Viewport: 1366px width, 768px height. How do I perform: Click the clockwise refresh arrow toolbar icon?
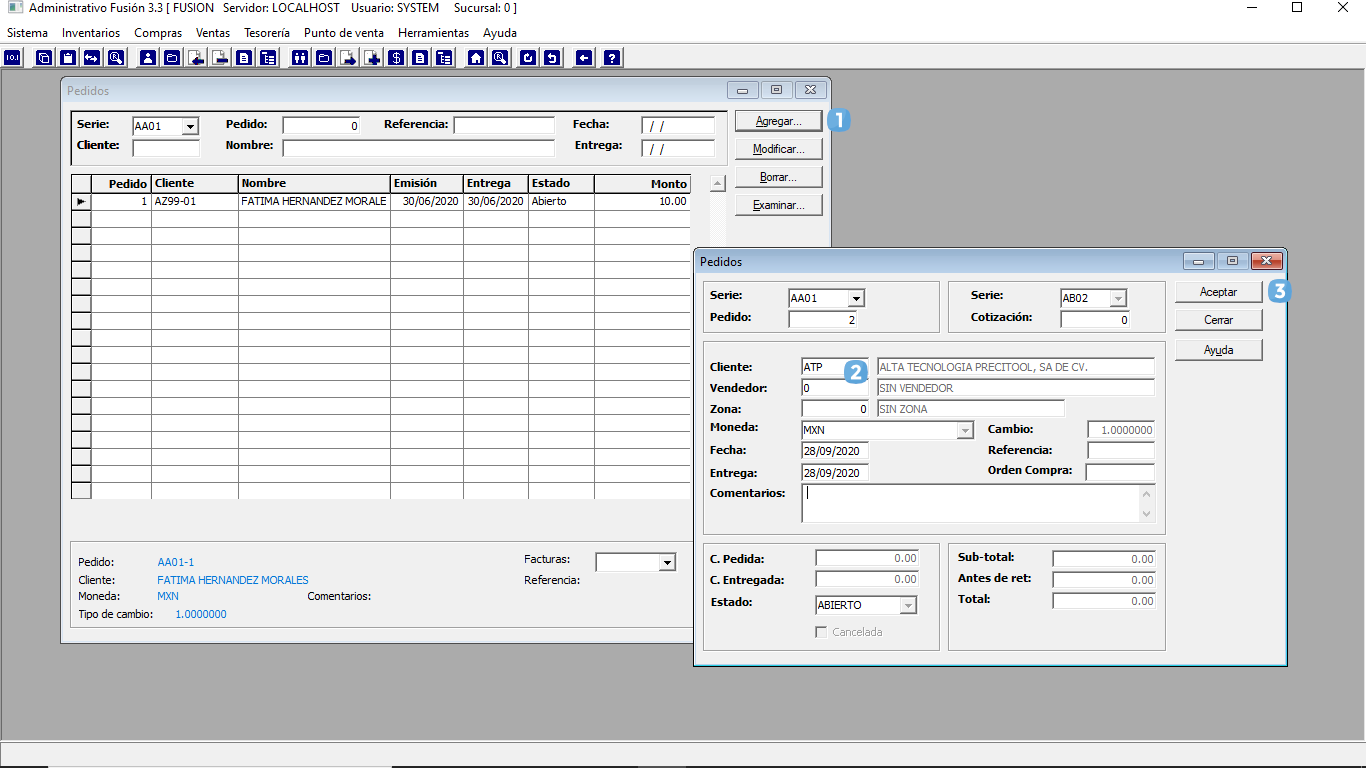pyautogui.click(x=528, y=58)
